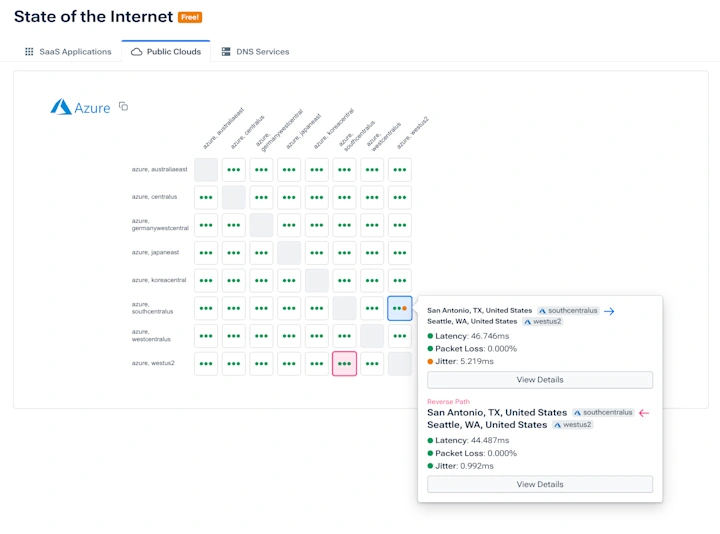Screen dimensions: 720x534
Task: Switch to the DNS Services tab
Action: click(x=255, y=51)
